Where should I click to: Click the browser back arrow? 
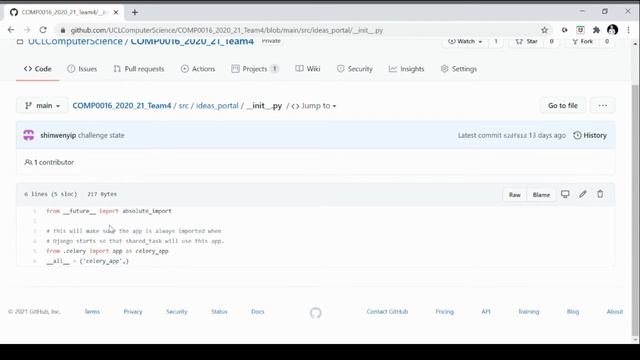11,30
